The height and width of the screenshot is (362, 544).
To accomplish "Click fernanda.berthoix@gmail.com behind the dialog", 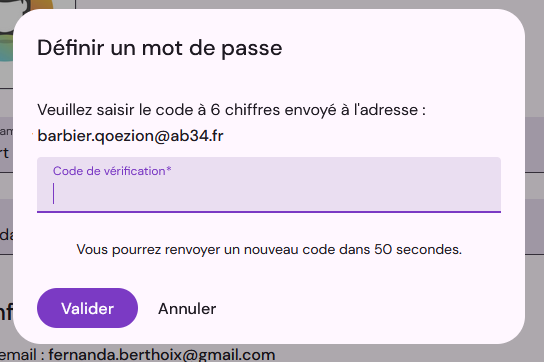I will click(x=162, y=355).
